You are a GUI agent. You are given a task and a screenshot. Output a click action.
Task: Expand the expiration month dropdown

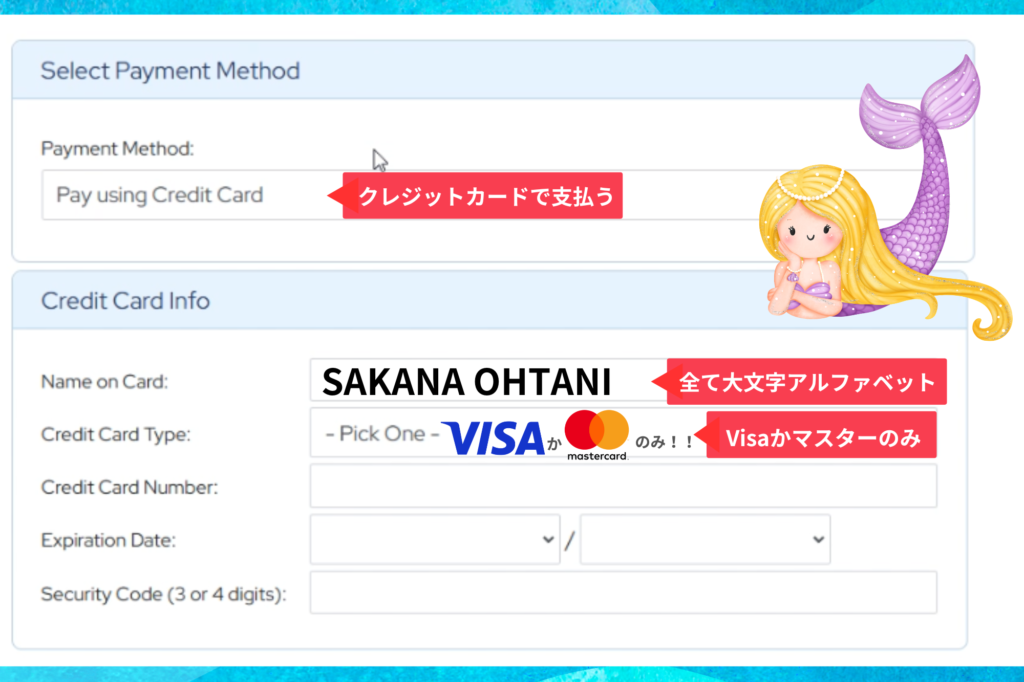[x=435, y=540]
